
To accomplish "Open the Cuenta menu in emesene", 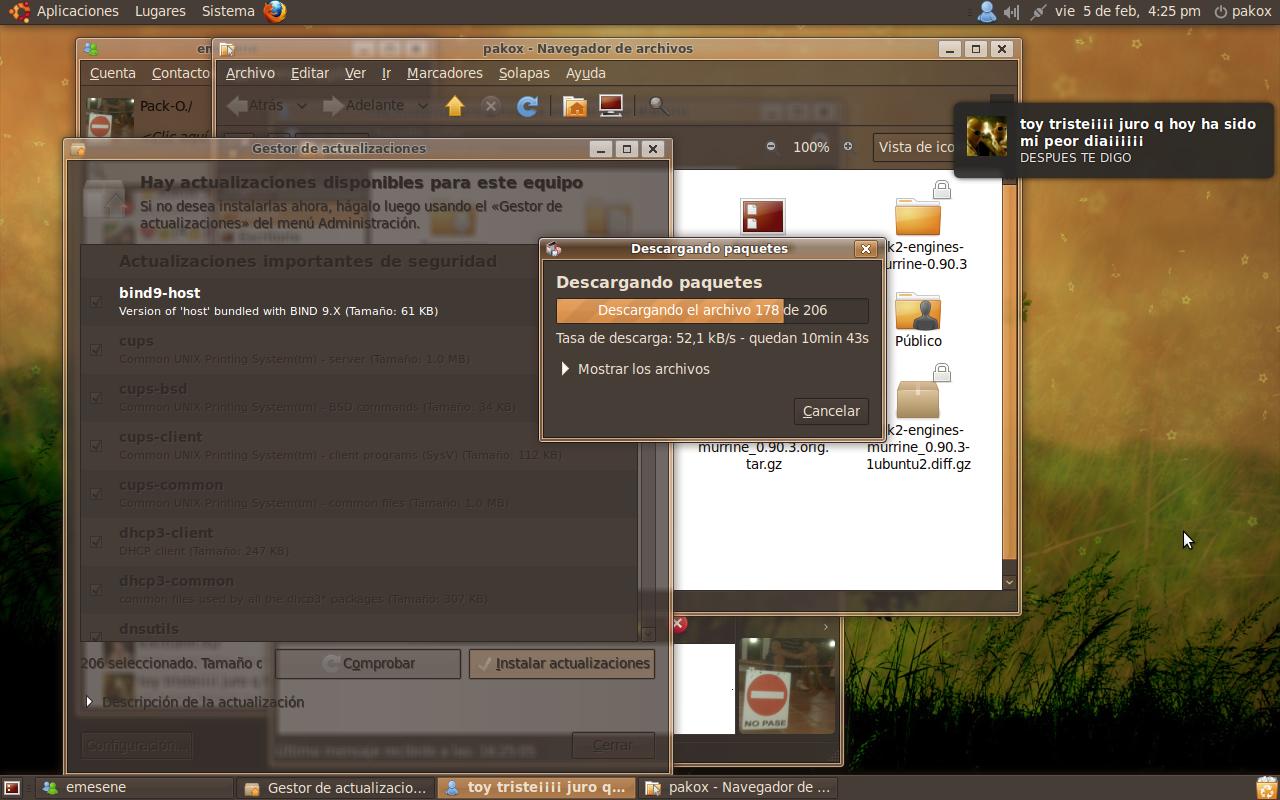I will [113, 73].
